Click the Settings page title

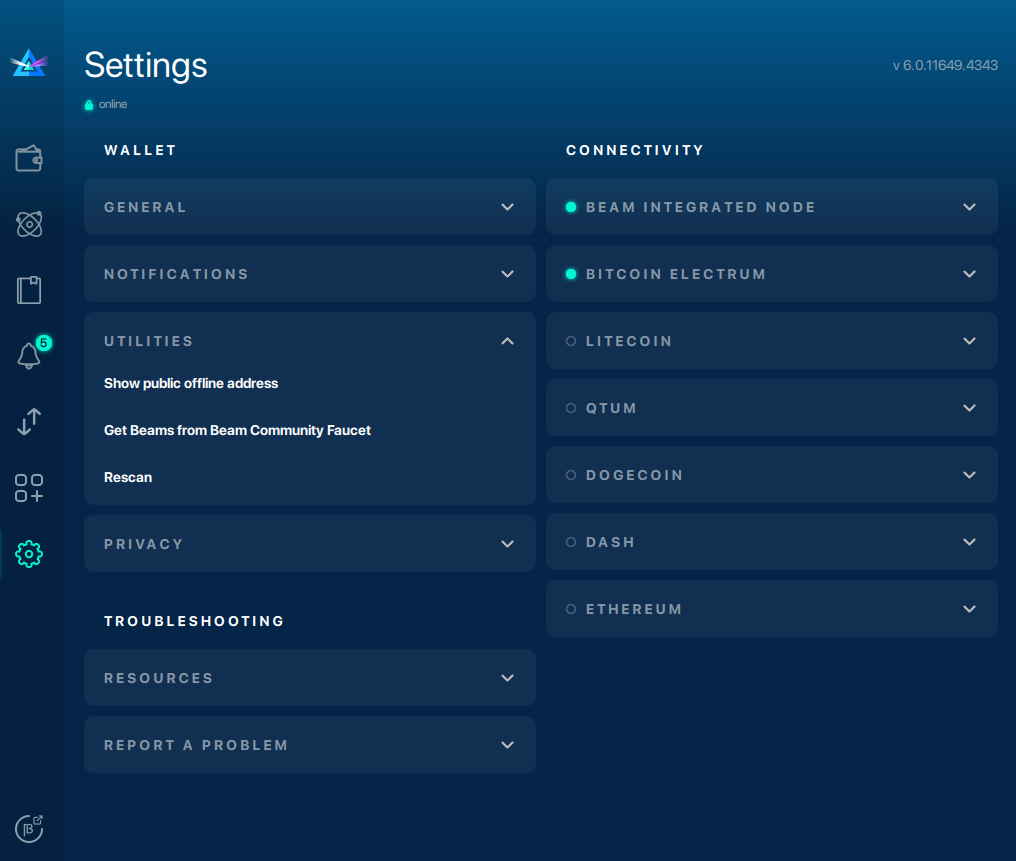146,65
